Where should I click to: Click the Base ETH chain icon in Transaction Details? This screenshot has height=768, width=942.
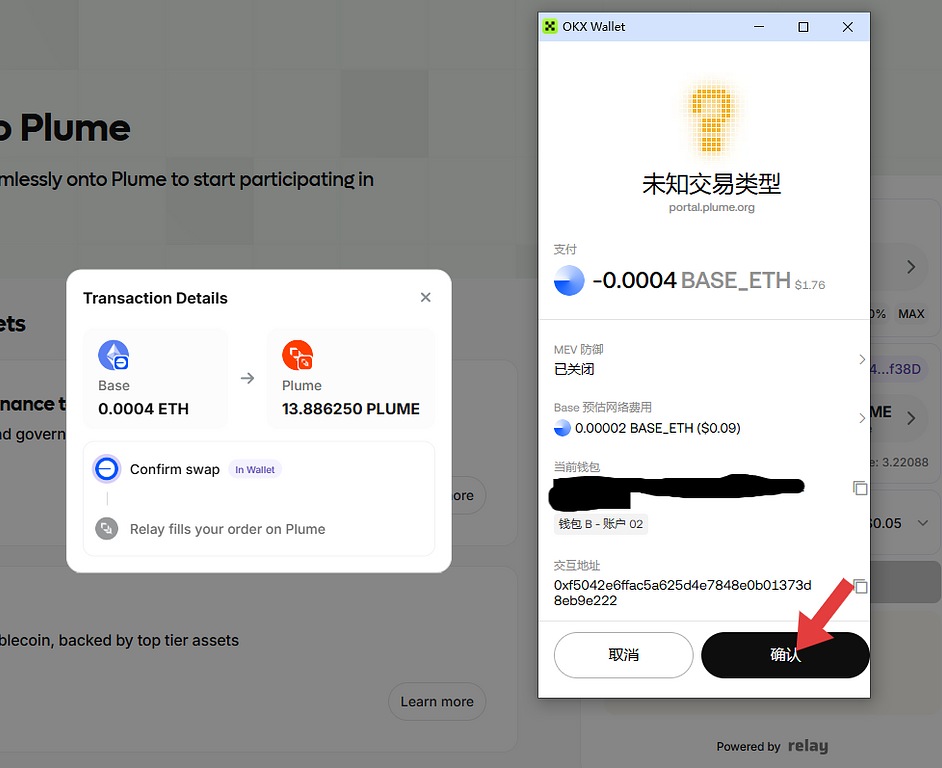(x=113, y=355)
